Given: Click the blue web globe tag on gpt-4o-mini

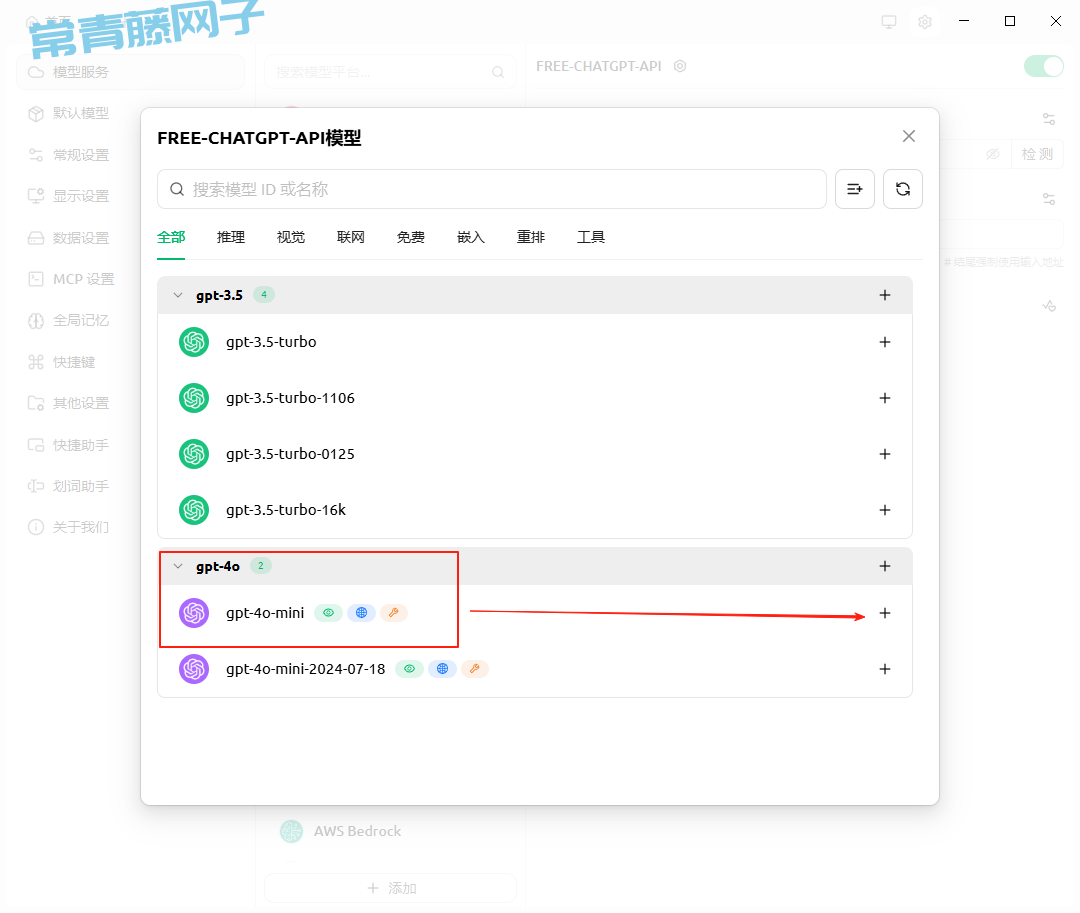Looking at the screenshot, I should (x=362, y=613).
